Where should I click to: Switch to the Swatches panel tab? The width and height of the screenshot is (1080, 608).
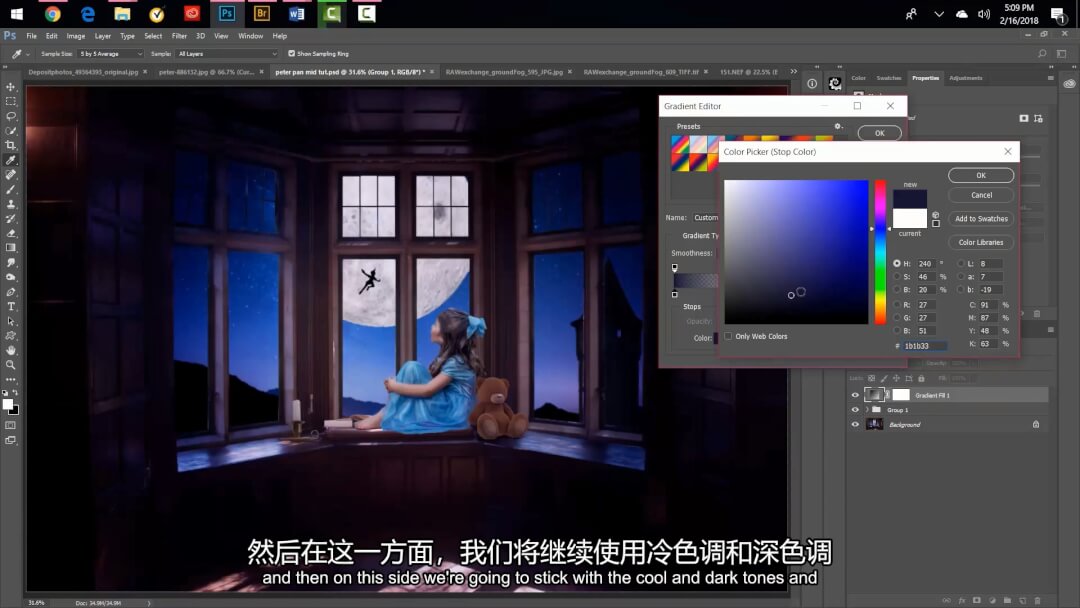889,78
